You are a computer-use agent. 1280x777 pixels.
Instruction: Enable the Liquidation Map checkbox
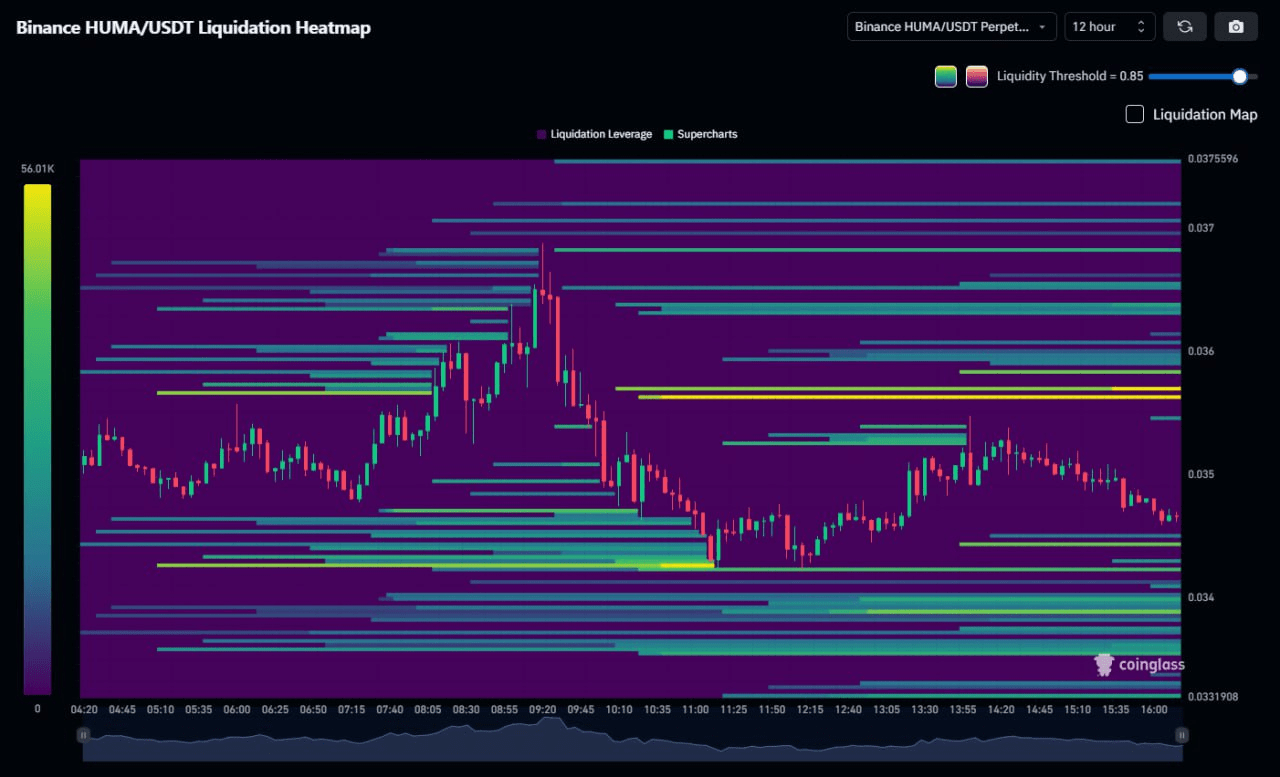1135,114
